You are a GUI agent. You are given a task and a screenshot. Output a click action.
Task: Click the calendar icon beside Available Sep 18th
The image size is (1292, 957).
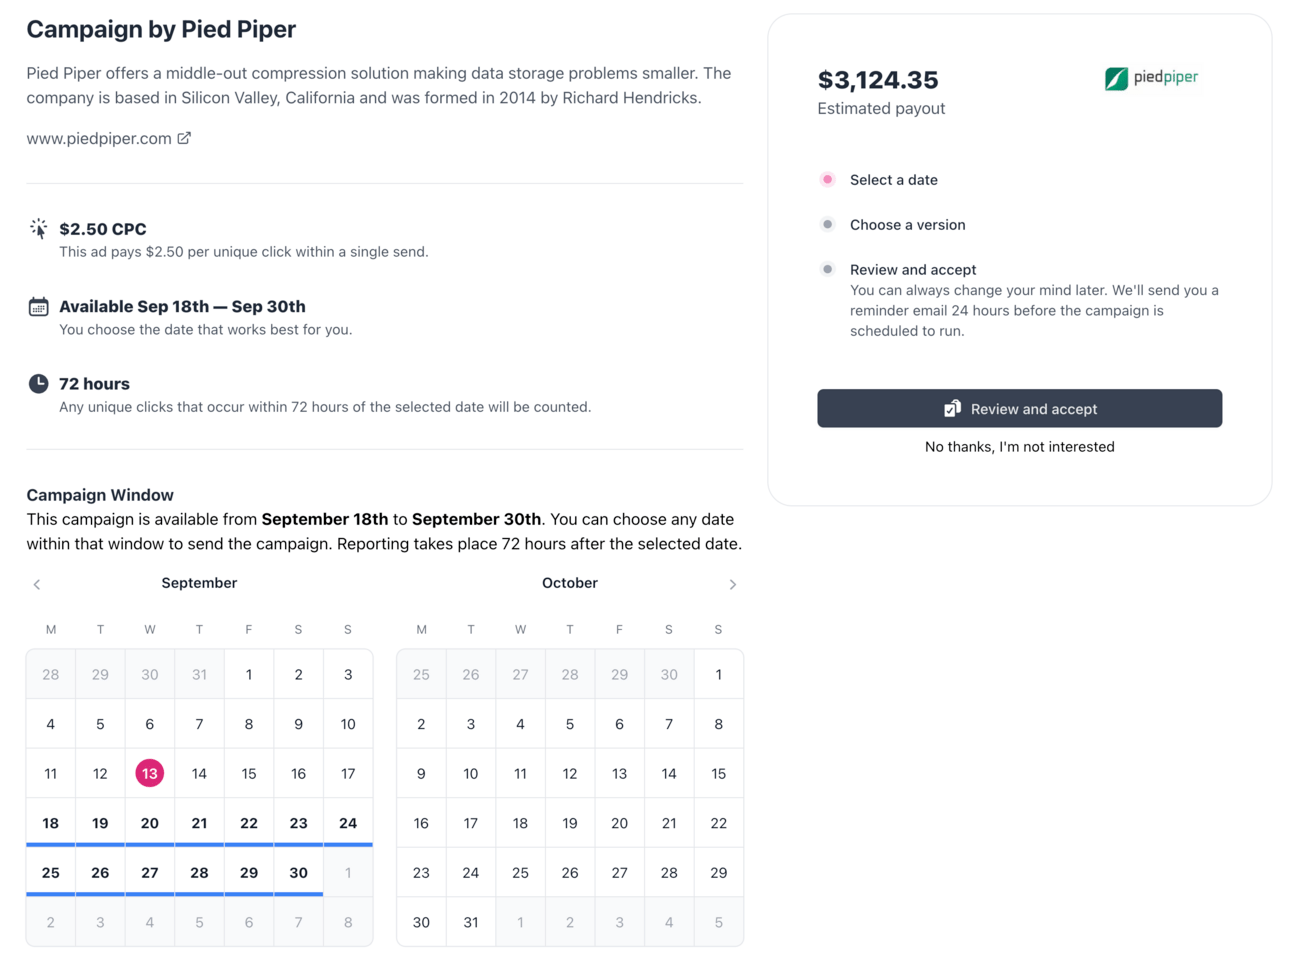click(38, 306)
